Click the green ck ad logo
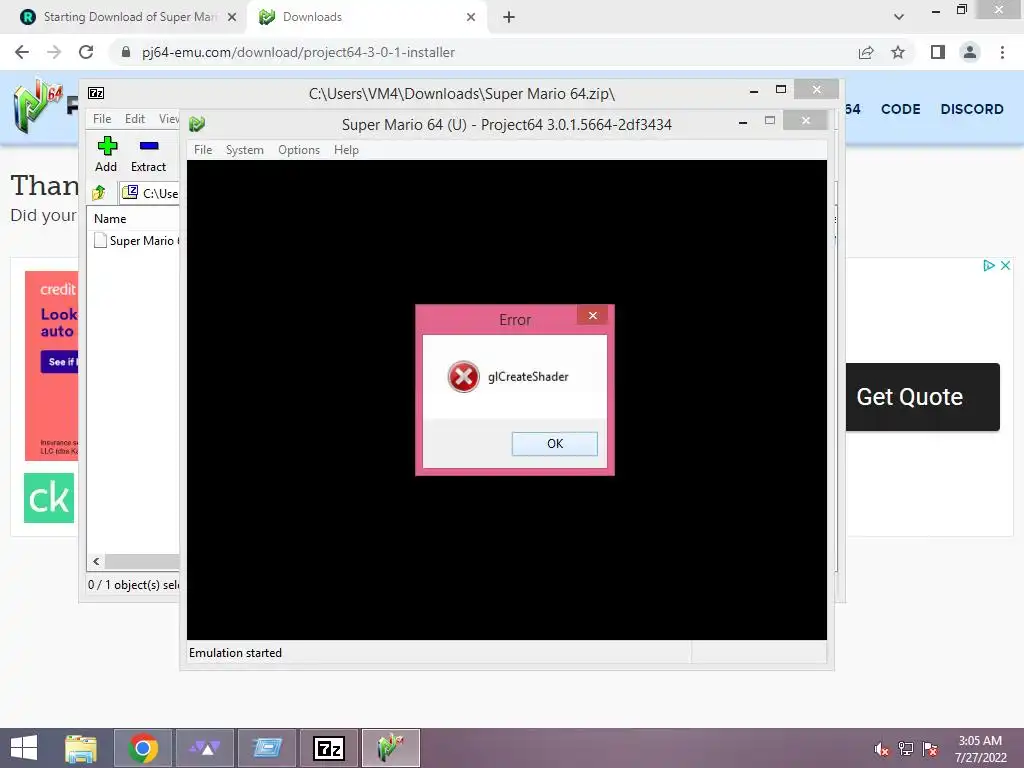 pyautogui.click(x=49, y=498)
